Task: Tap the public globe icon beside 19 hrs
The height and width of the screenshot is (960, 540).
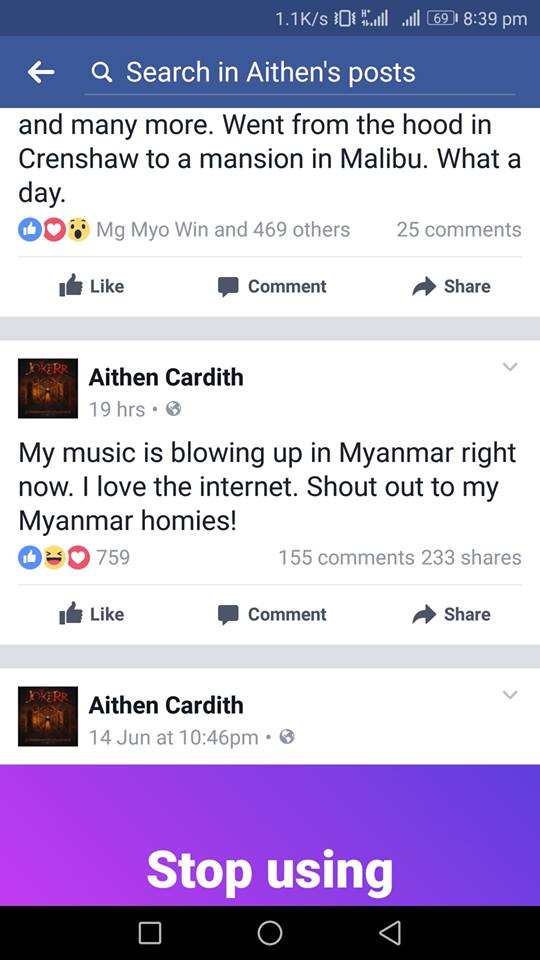Action: pos(174,410)
